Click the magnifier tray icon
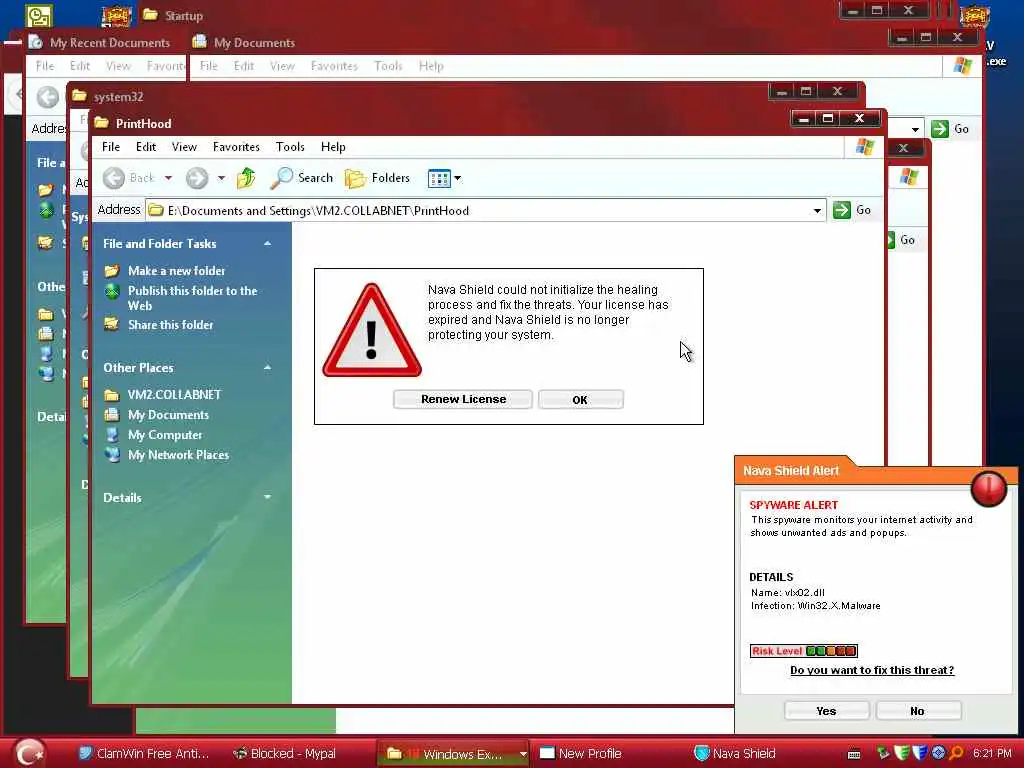The width and height of the screenshot is (1024, 768). tap(956, 753)
